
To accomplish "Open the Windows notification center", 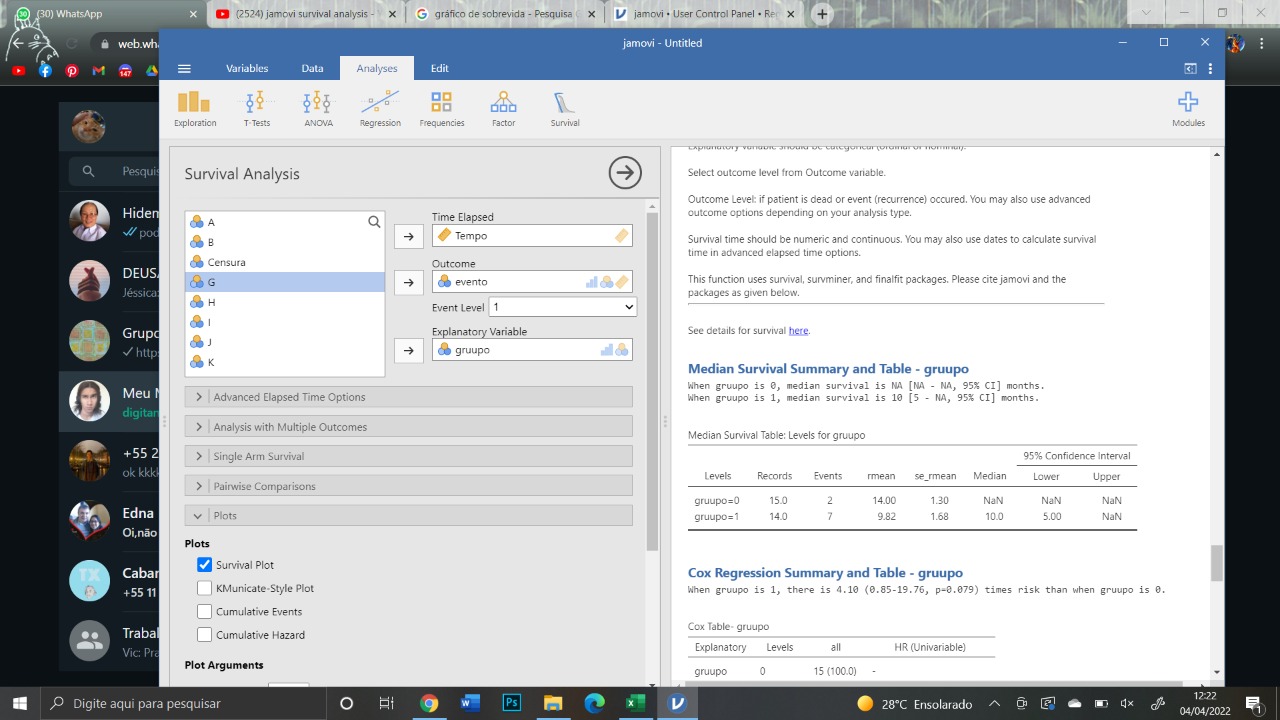I will click(x=1252, y=703).
